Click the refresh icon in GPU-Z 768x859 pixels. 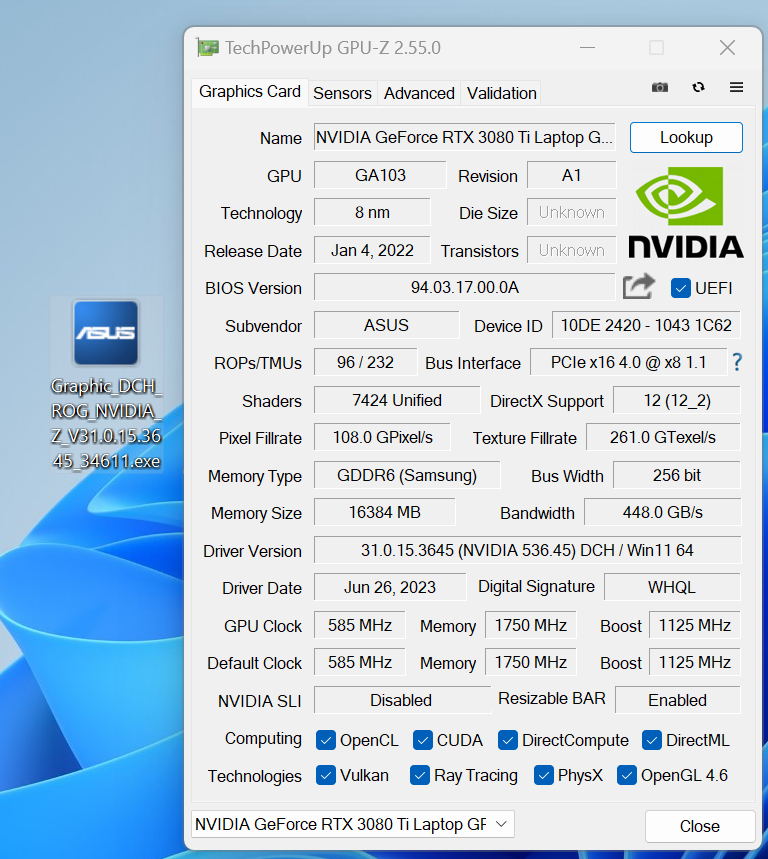698,88
